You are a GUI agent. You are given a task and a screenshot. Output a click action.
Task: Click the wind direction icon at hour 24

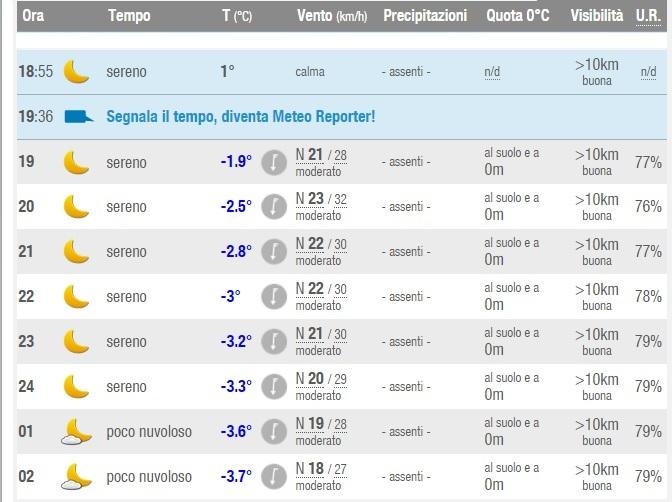[274, 387]
